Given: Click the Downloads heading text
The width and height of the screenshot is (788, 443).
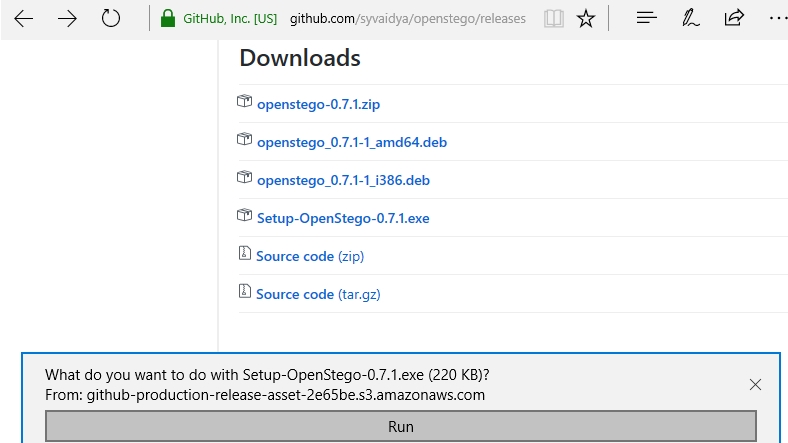Looking at the screenshot, I should [x=300, y=58].
